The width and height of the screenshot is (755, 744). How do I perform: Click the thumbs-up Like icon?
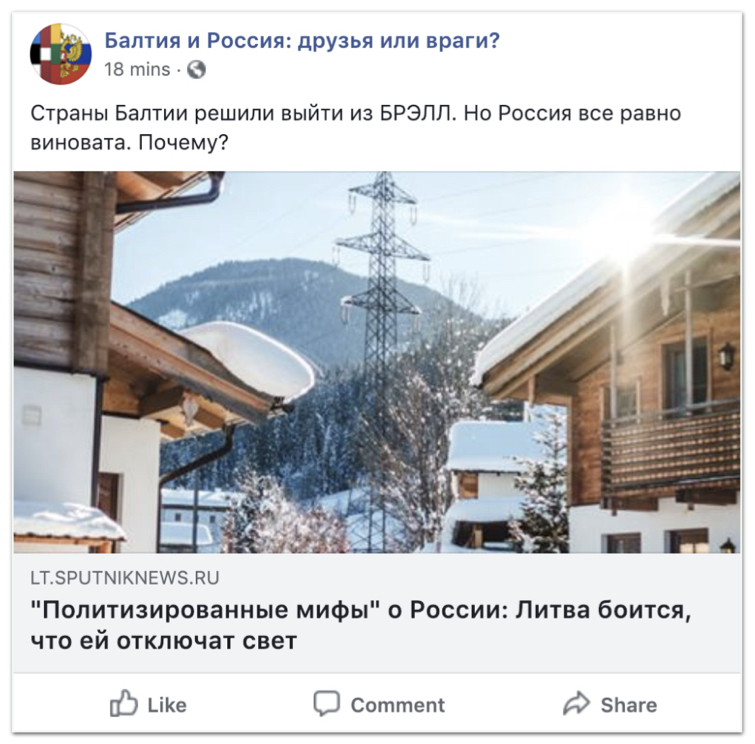(124, 704)
